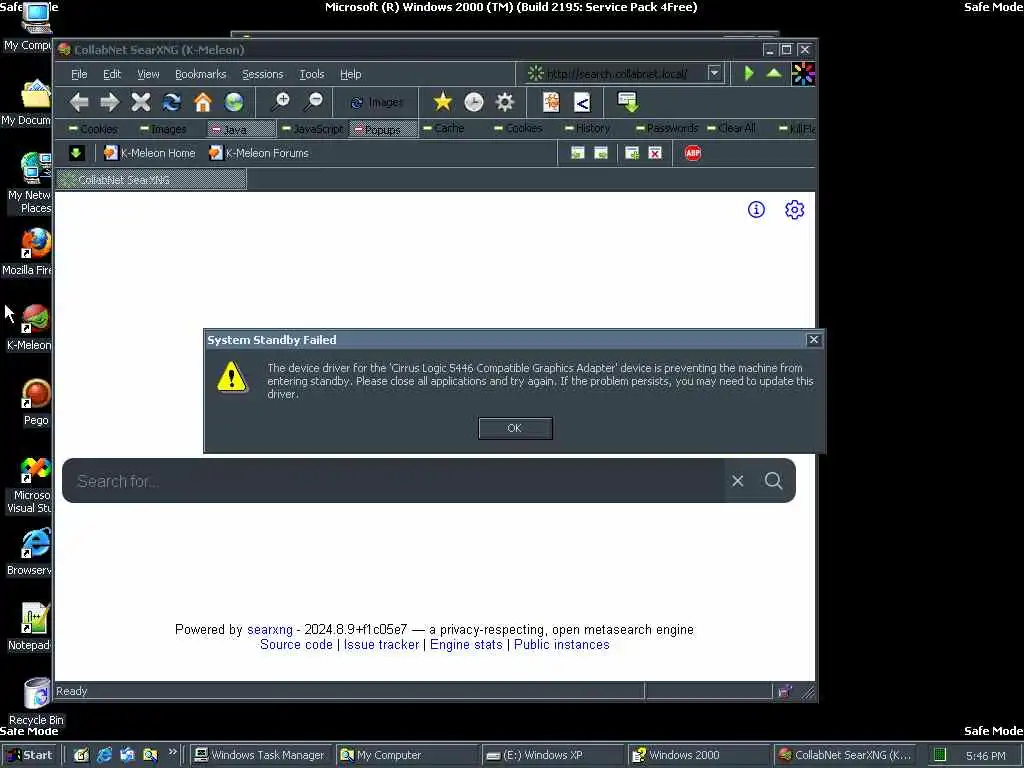Click the new tab green plus page icon

[632, 153]
